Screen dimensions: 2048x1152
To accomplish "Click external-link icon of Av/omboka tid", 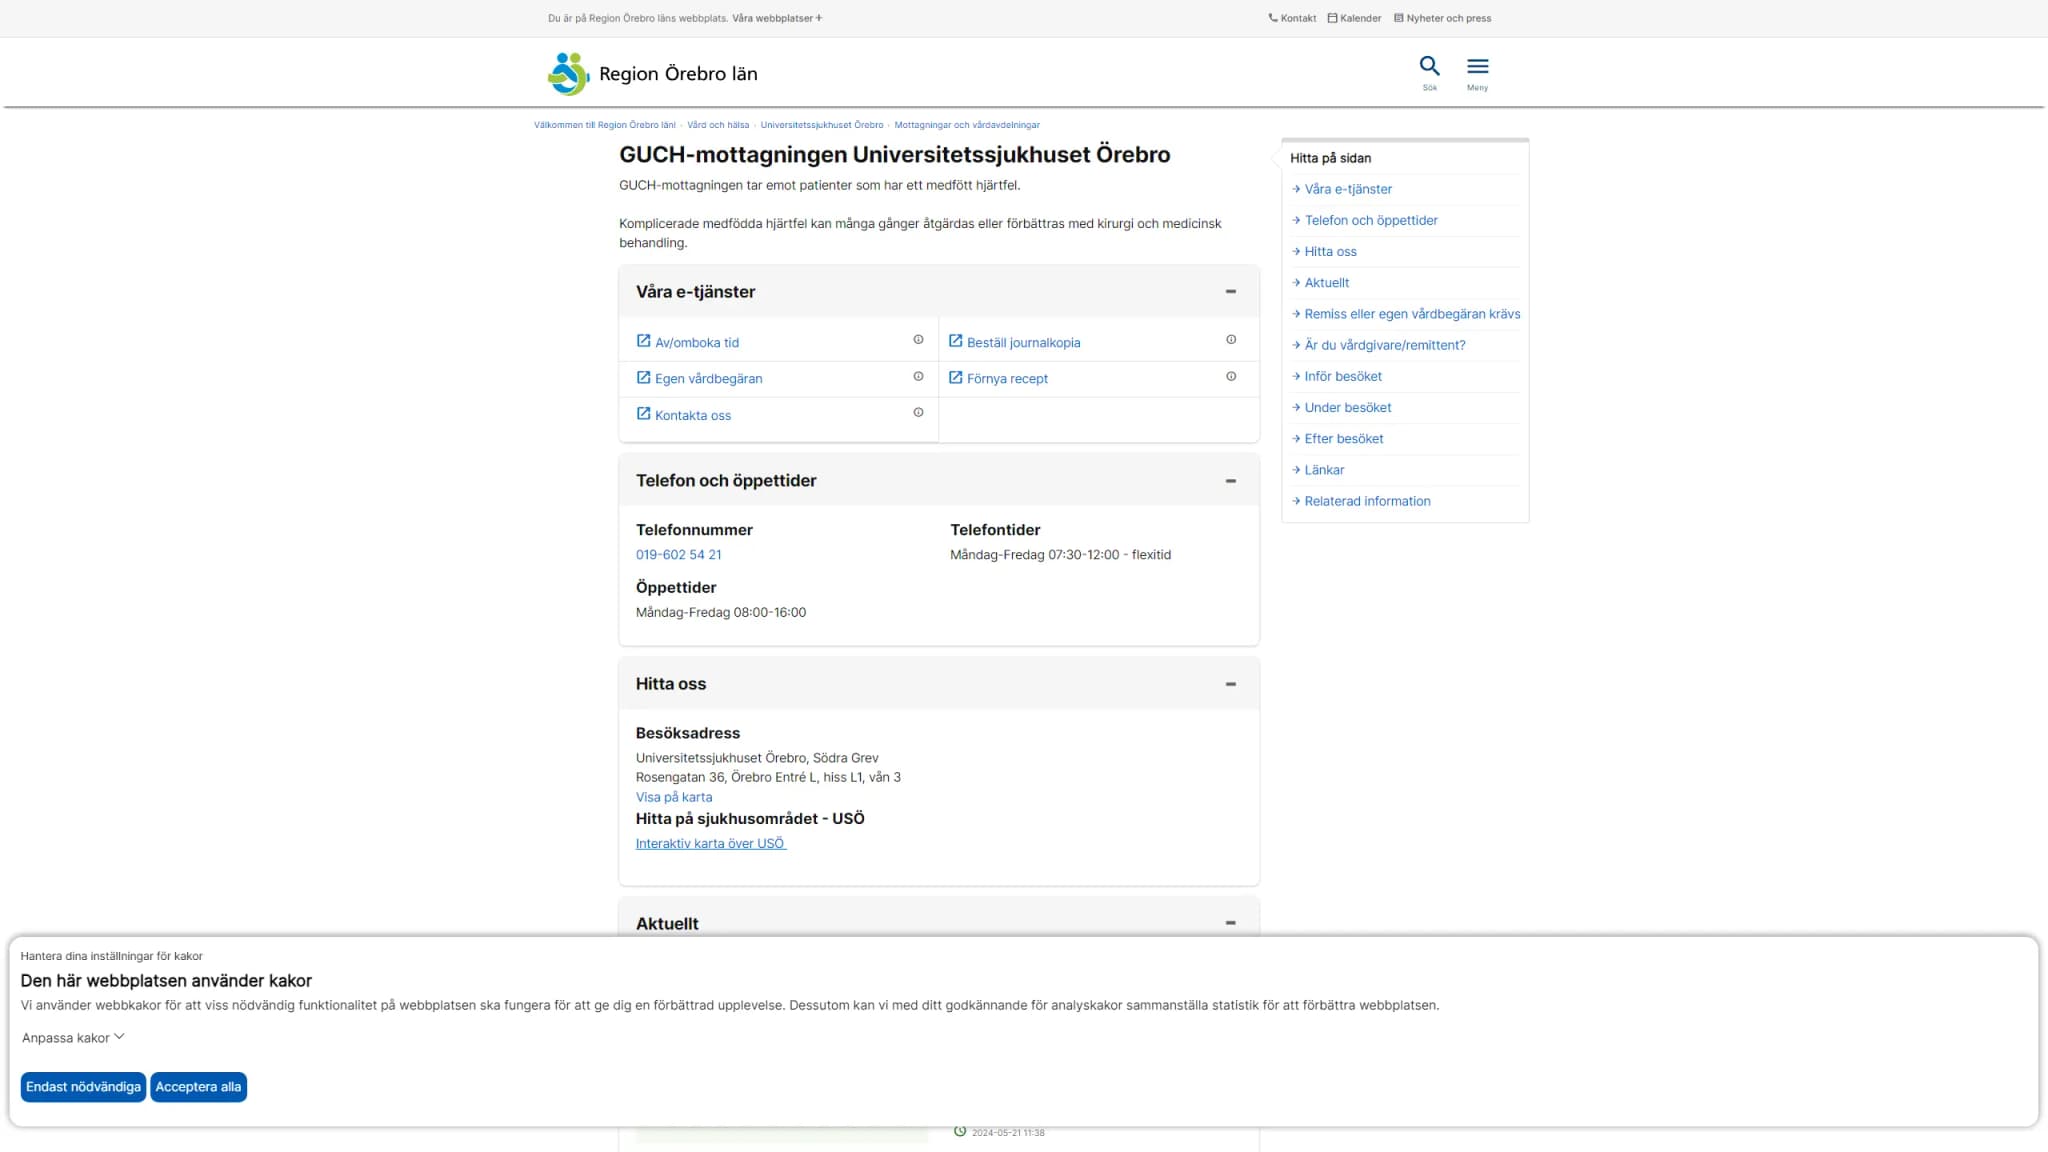I will click(x=644, y=341).
